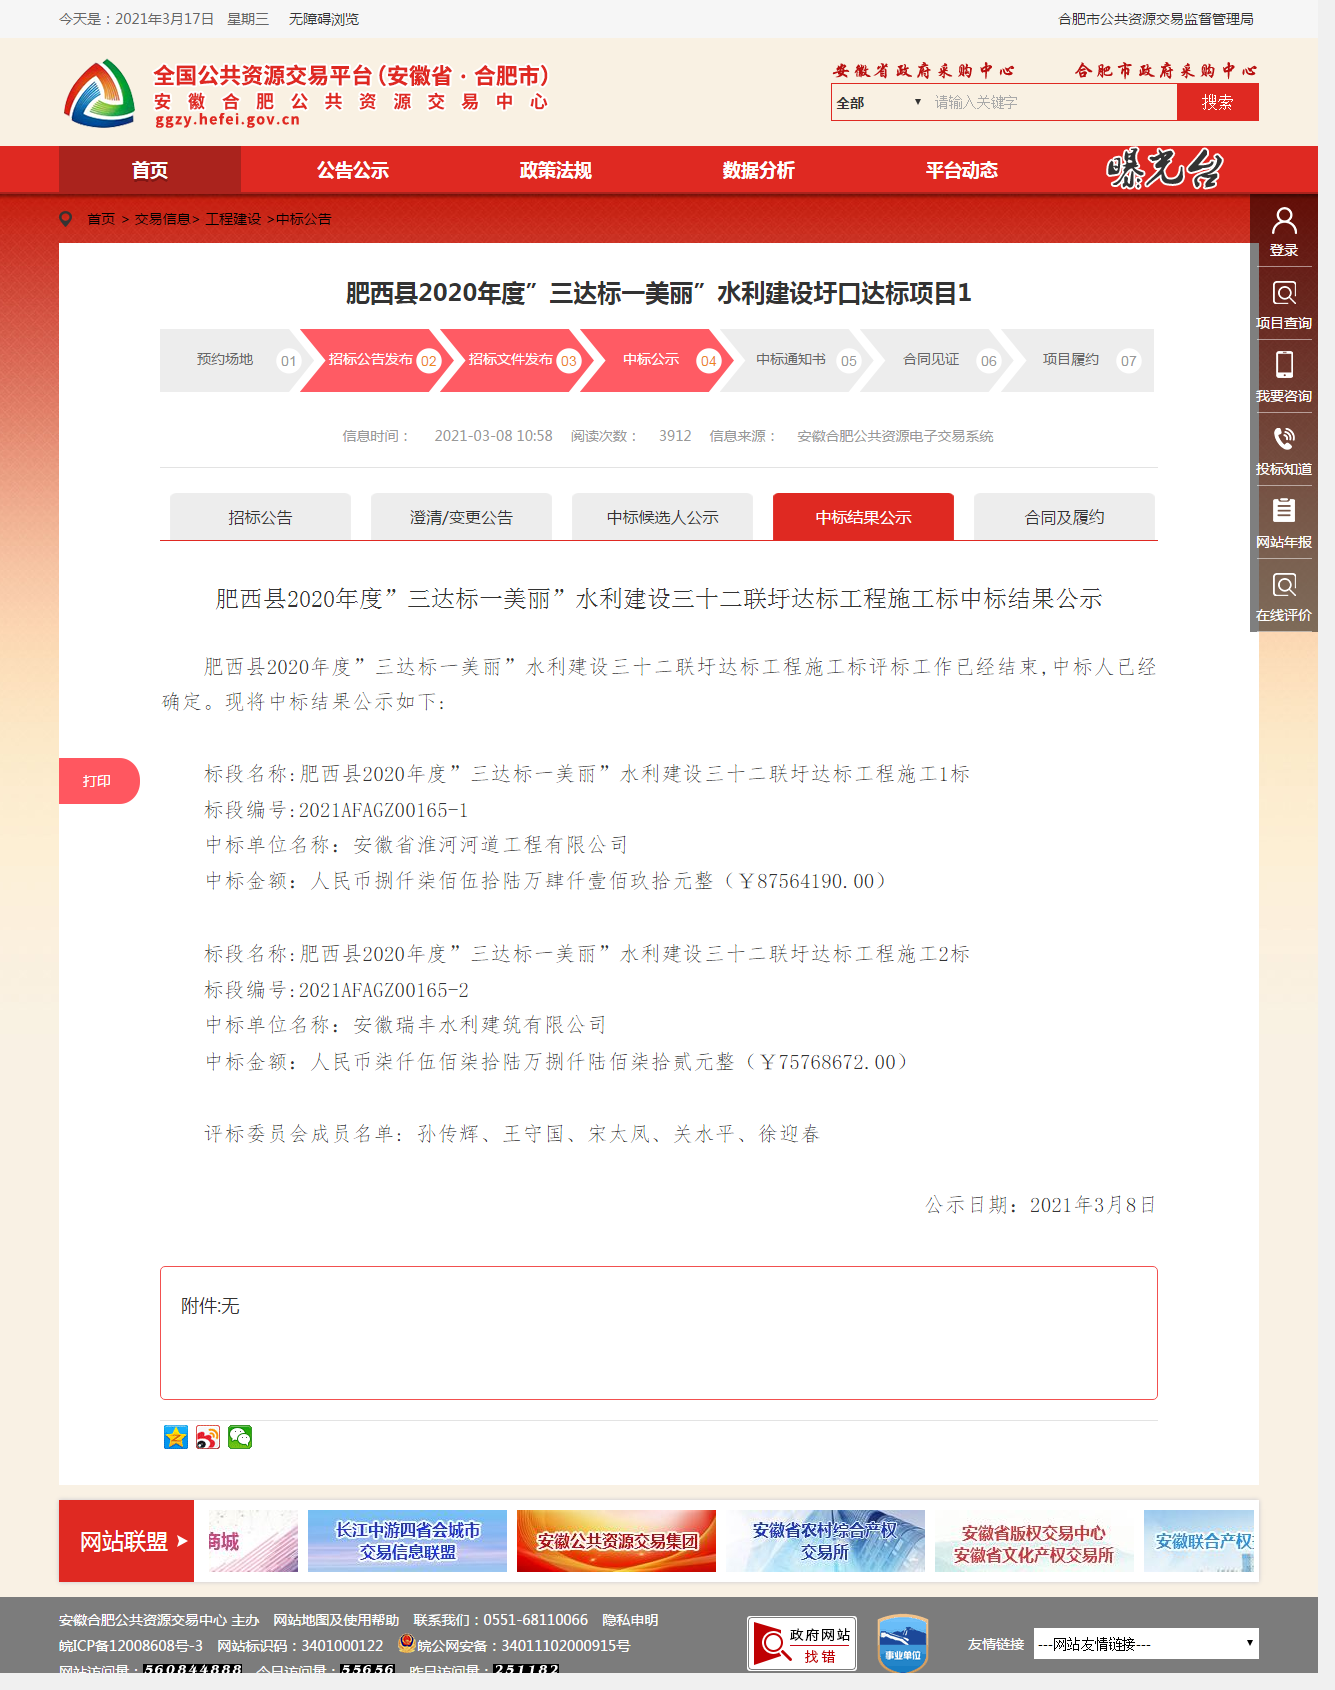
Task: Open the 网站友情链接 dropdown
Action: tap(1145, 1644)
